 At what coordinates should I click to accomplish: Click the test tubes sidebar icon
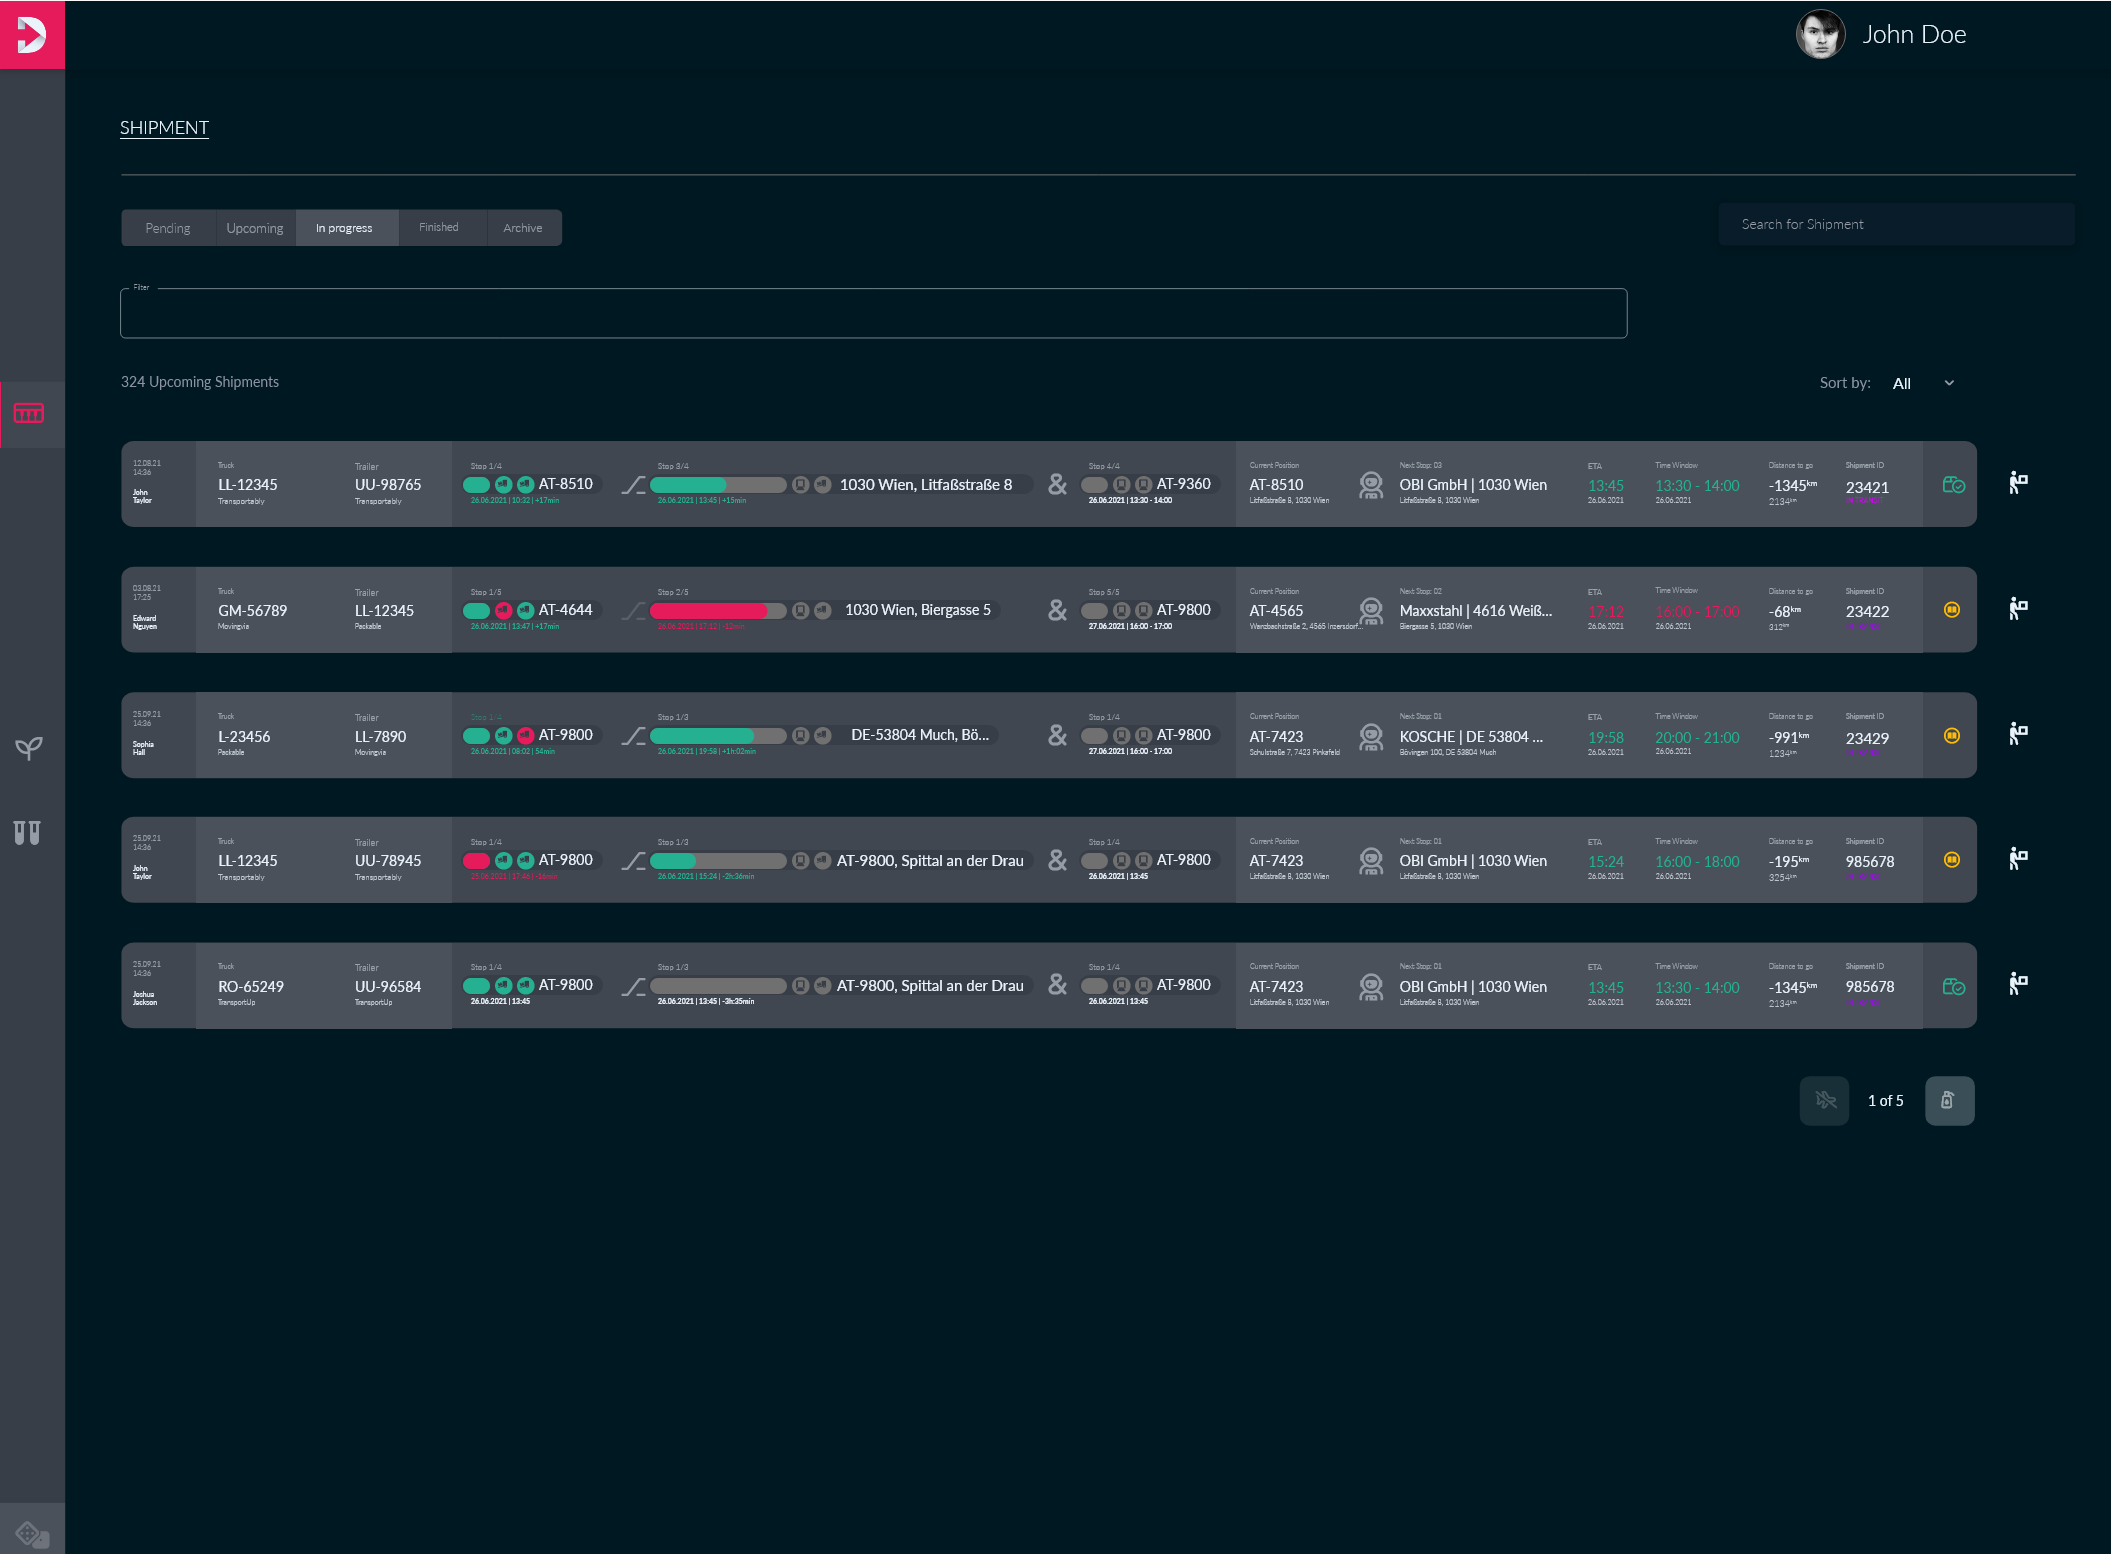(27, 832)
